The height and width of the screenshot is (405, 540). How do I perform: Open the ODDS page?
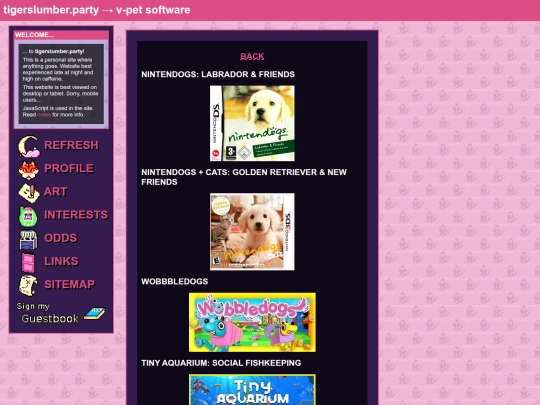coord(61,238)
